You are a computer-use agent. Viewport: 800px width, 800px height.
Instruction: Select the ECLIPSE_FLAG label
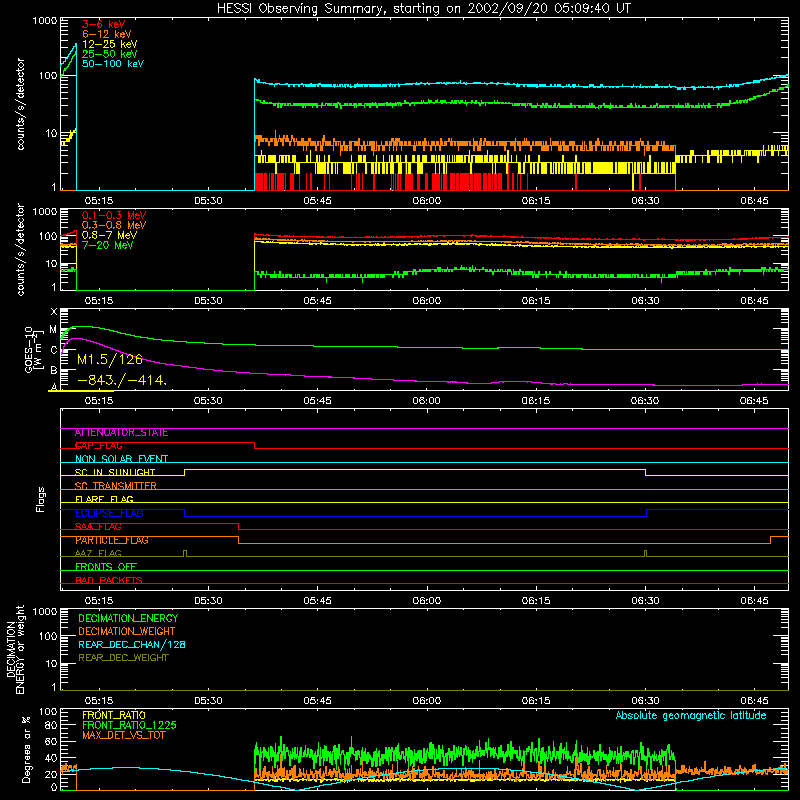109,513
